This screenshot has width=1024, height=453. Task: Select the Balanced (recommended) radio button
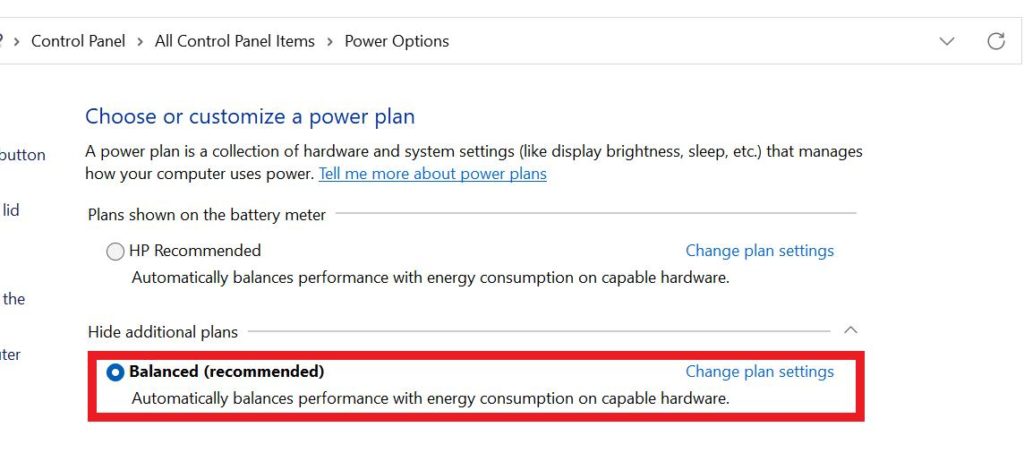click(115, 372)
